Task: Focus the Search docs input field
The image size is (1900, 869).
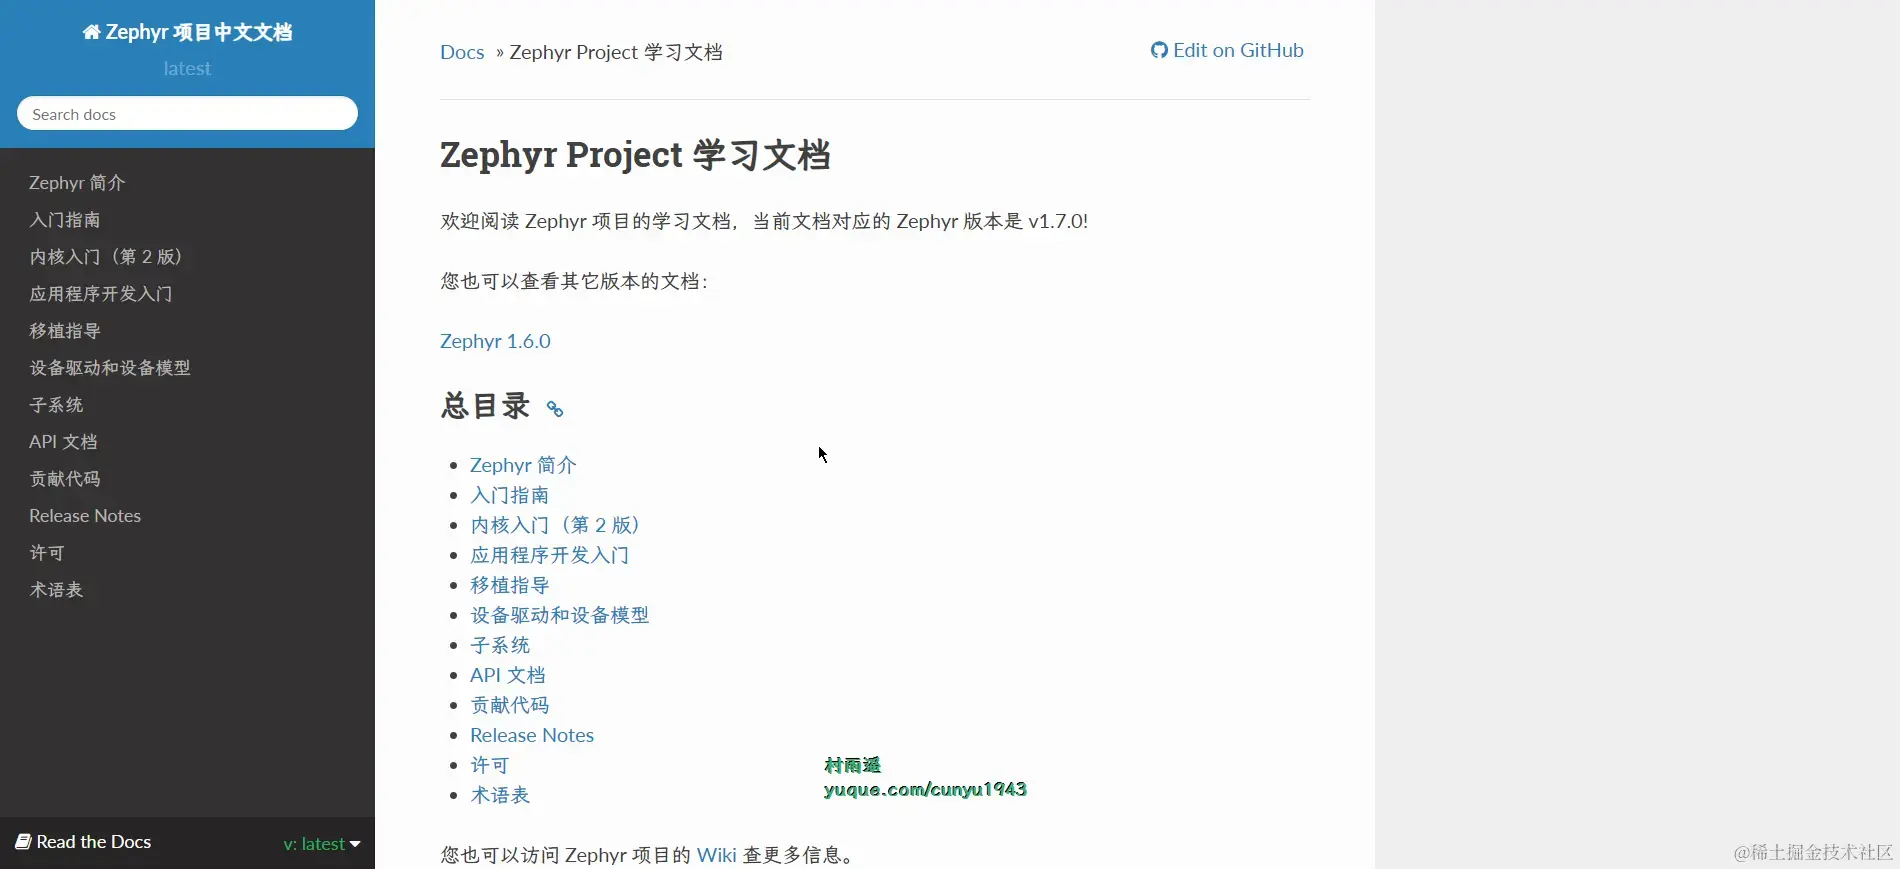Action: click(187, 113)
